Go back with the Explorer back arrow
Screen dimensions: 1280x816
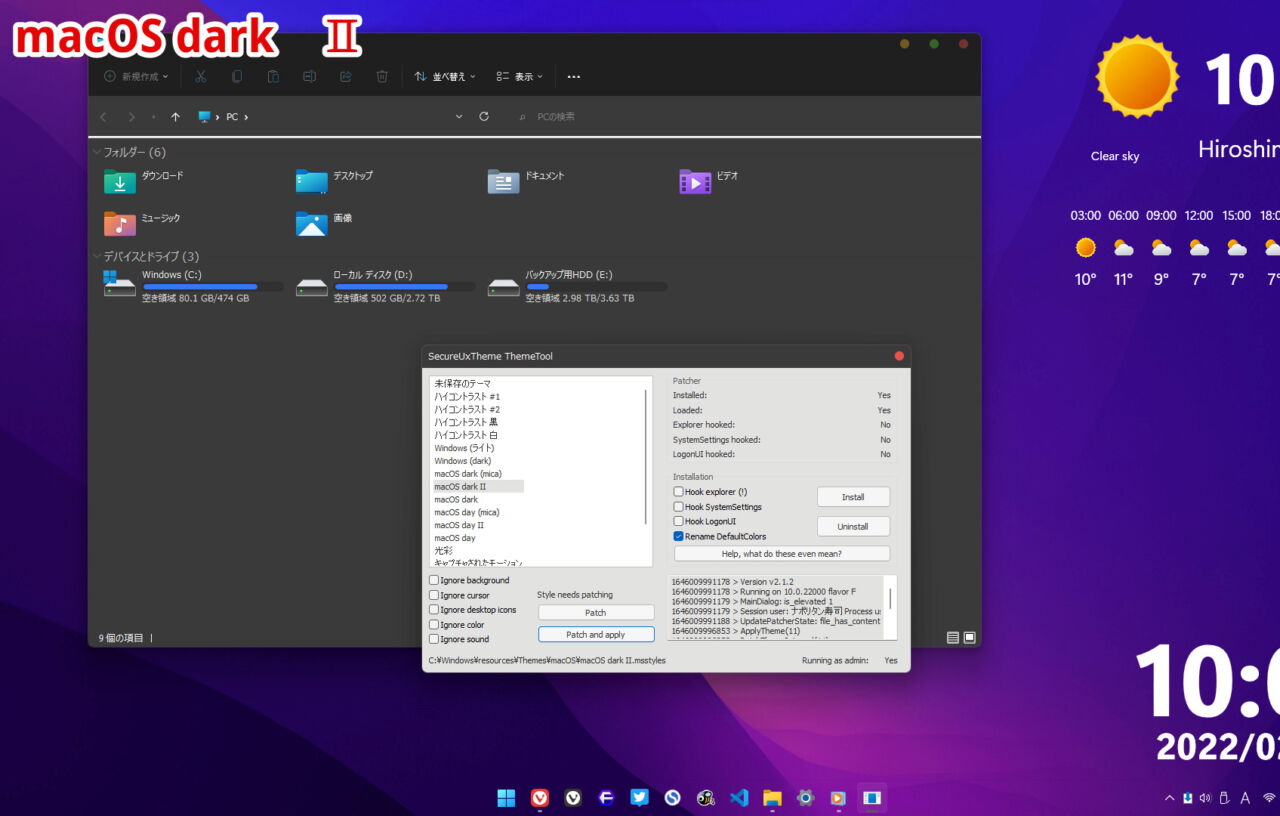point(103,117)
